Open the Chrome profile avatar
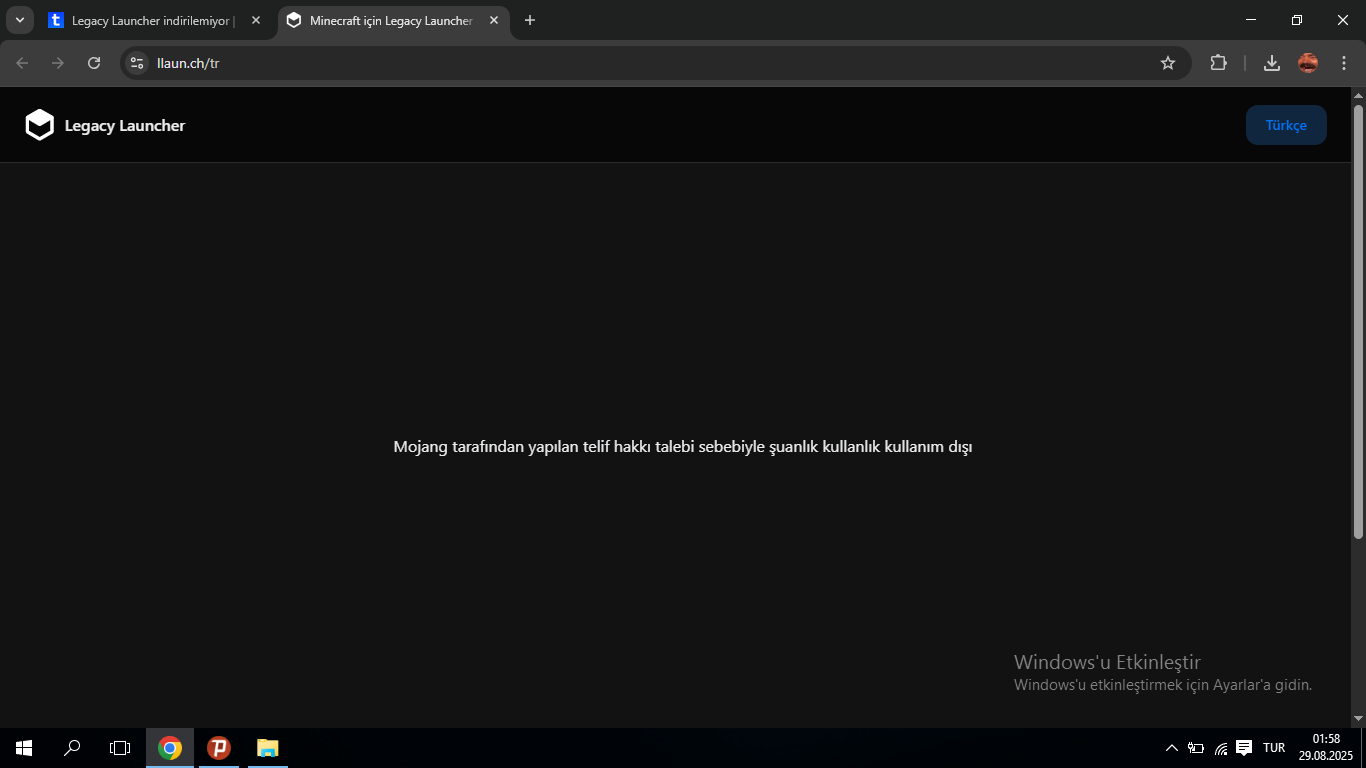The height and width of the screenshot is (768, 1366). click(1308, 63)
